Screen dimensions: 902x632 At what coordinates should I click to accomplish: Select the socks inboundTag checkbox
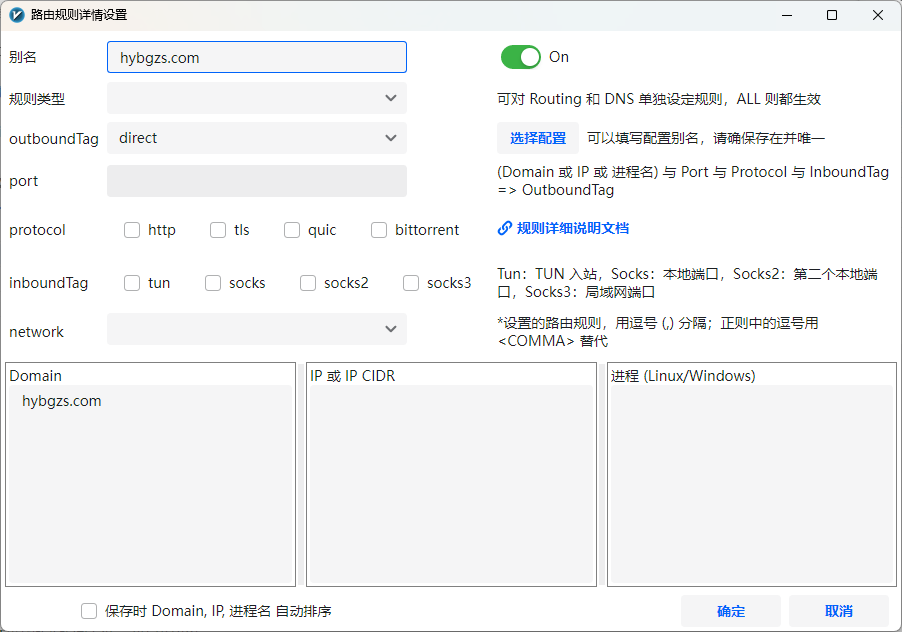click(213, 283)
